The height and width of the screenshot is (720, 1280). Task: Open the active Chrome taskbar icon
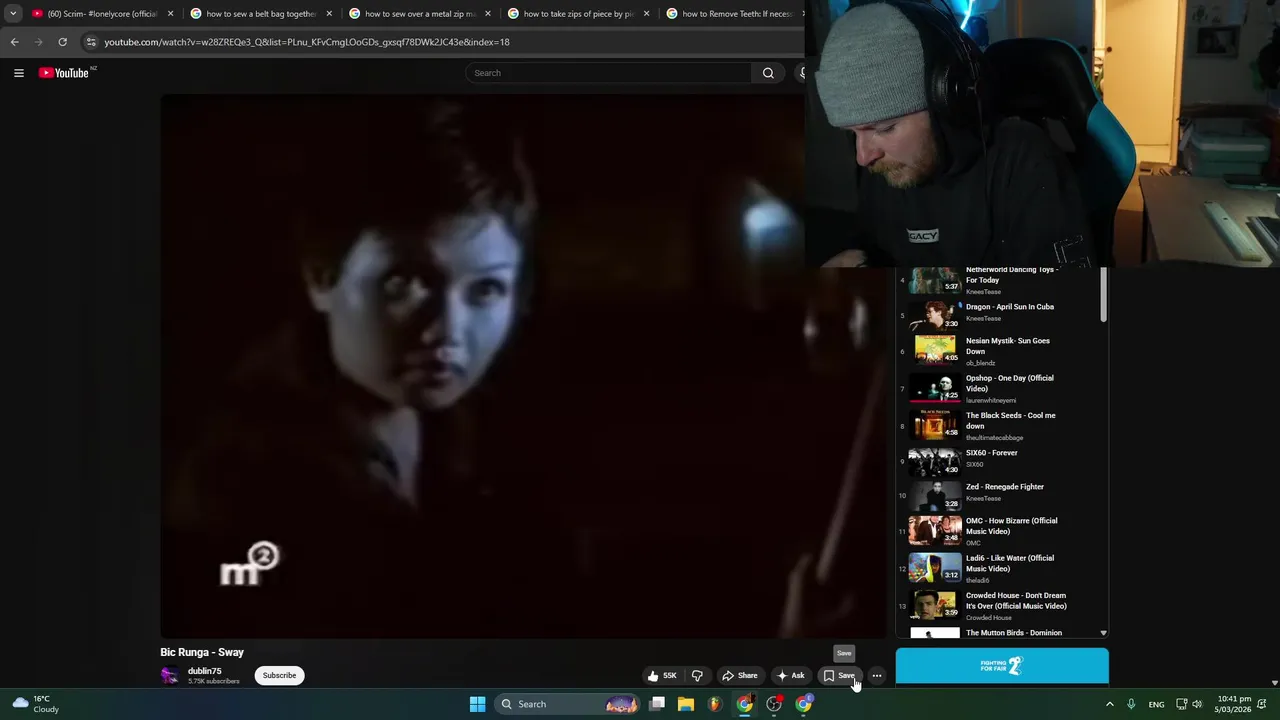[x=745, y=704]
